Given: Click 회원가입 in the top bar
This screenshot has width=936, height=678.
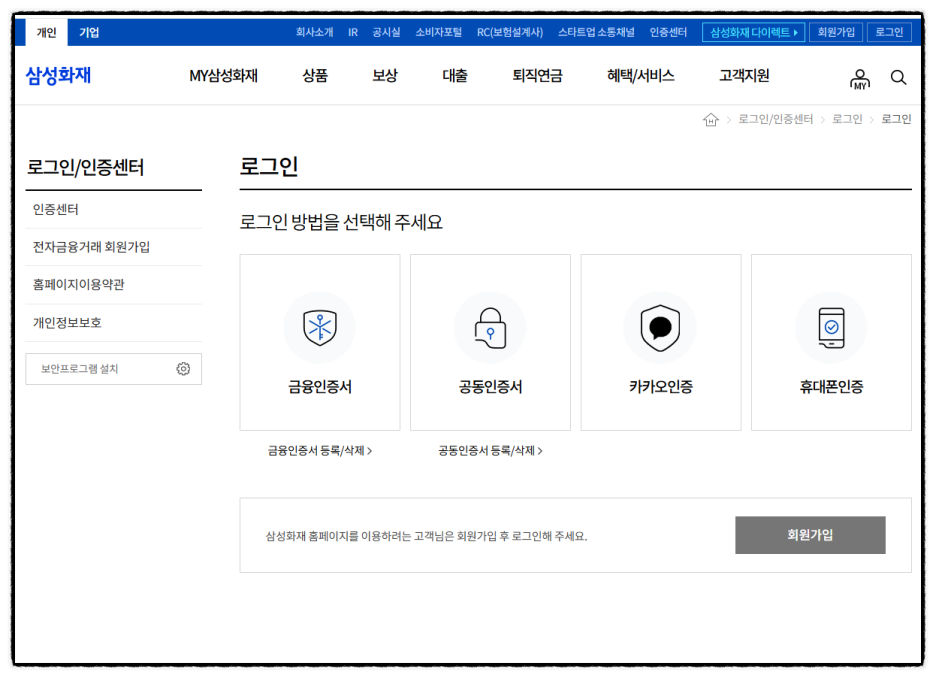Looking at the screenshot, I should 836,32.
